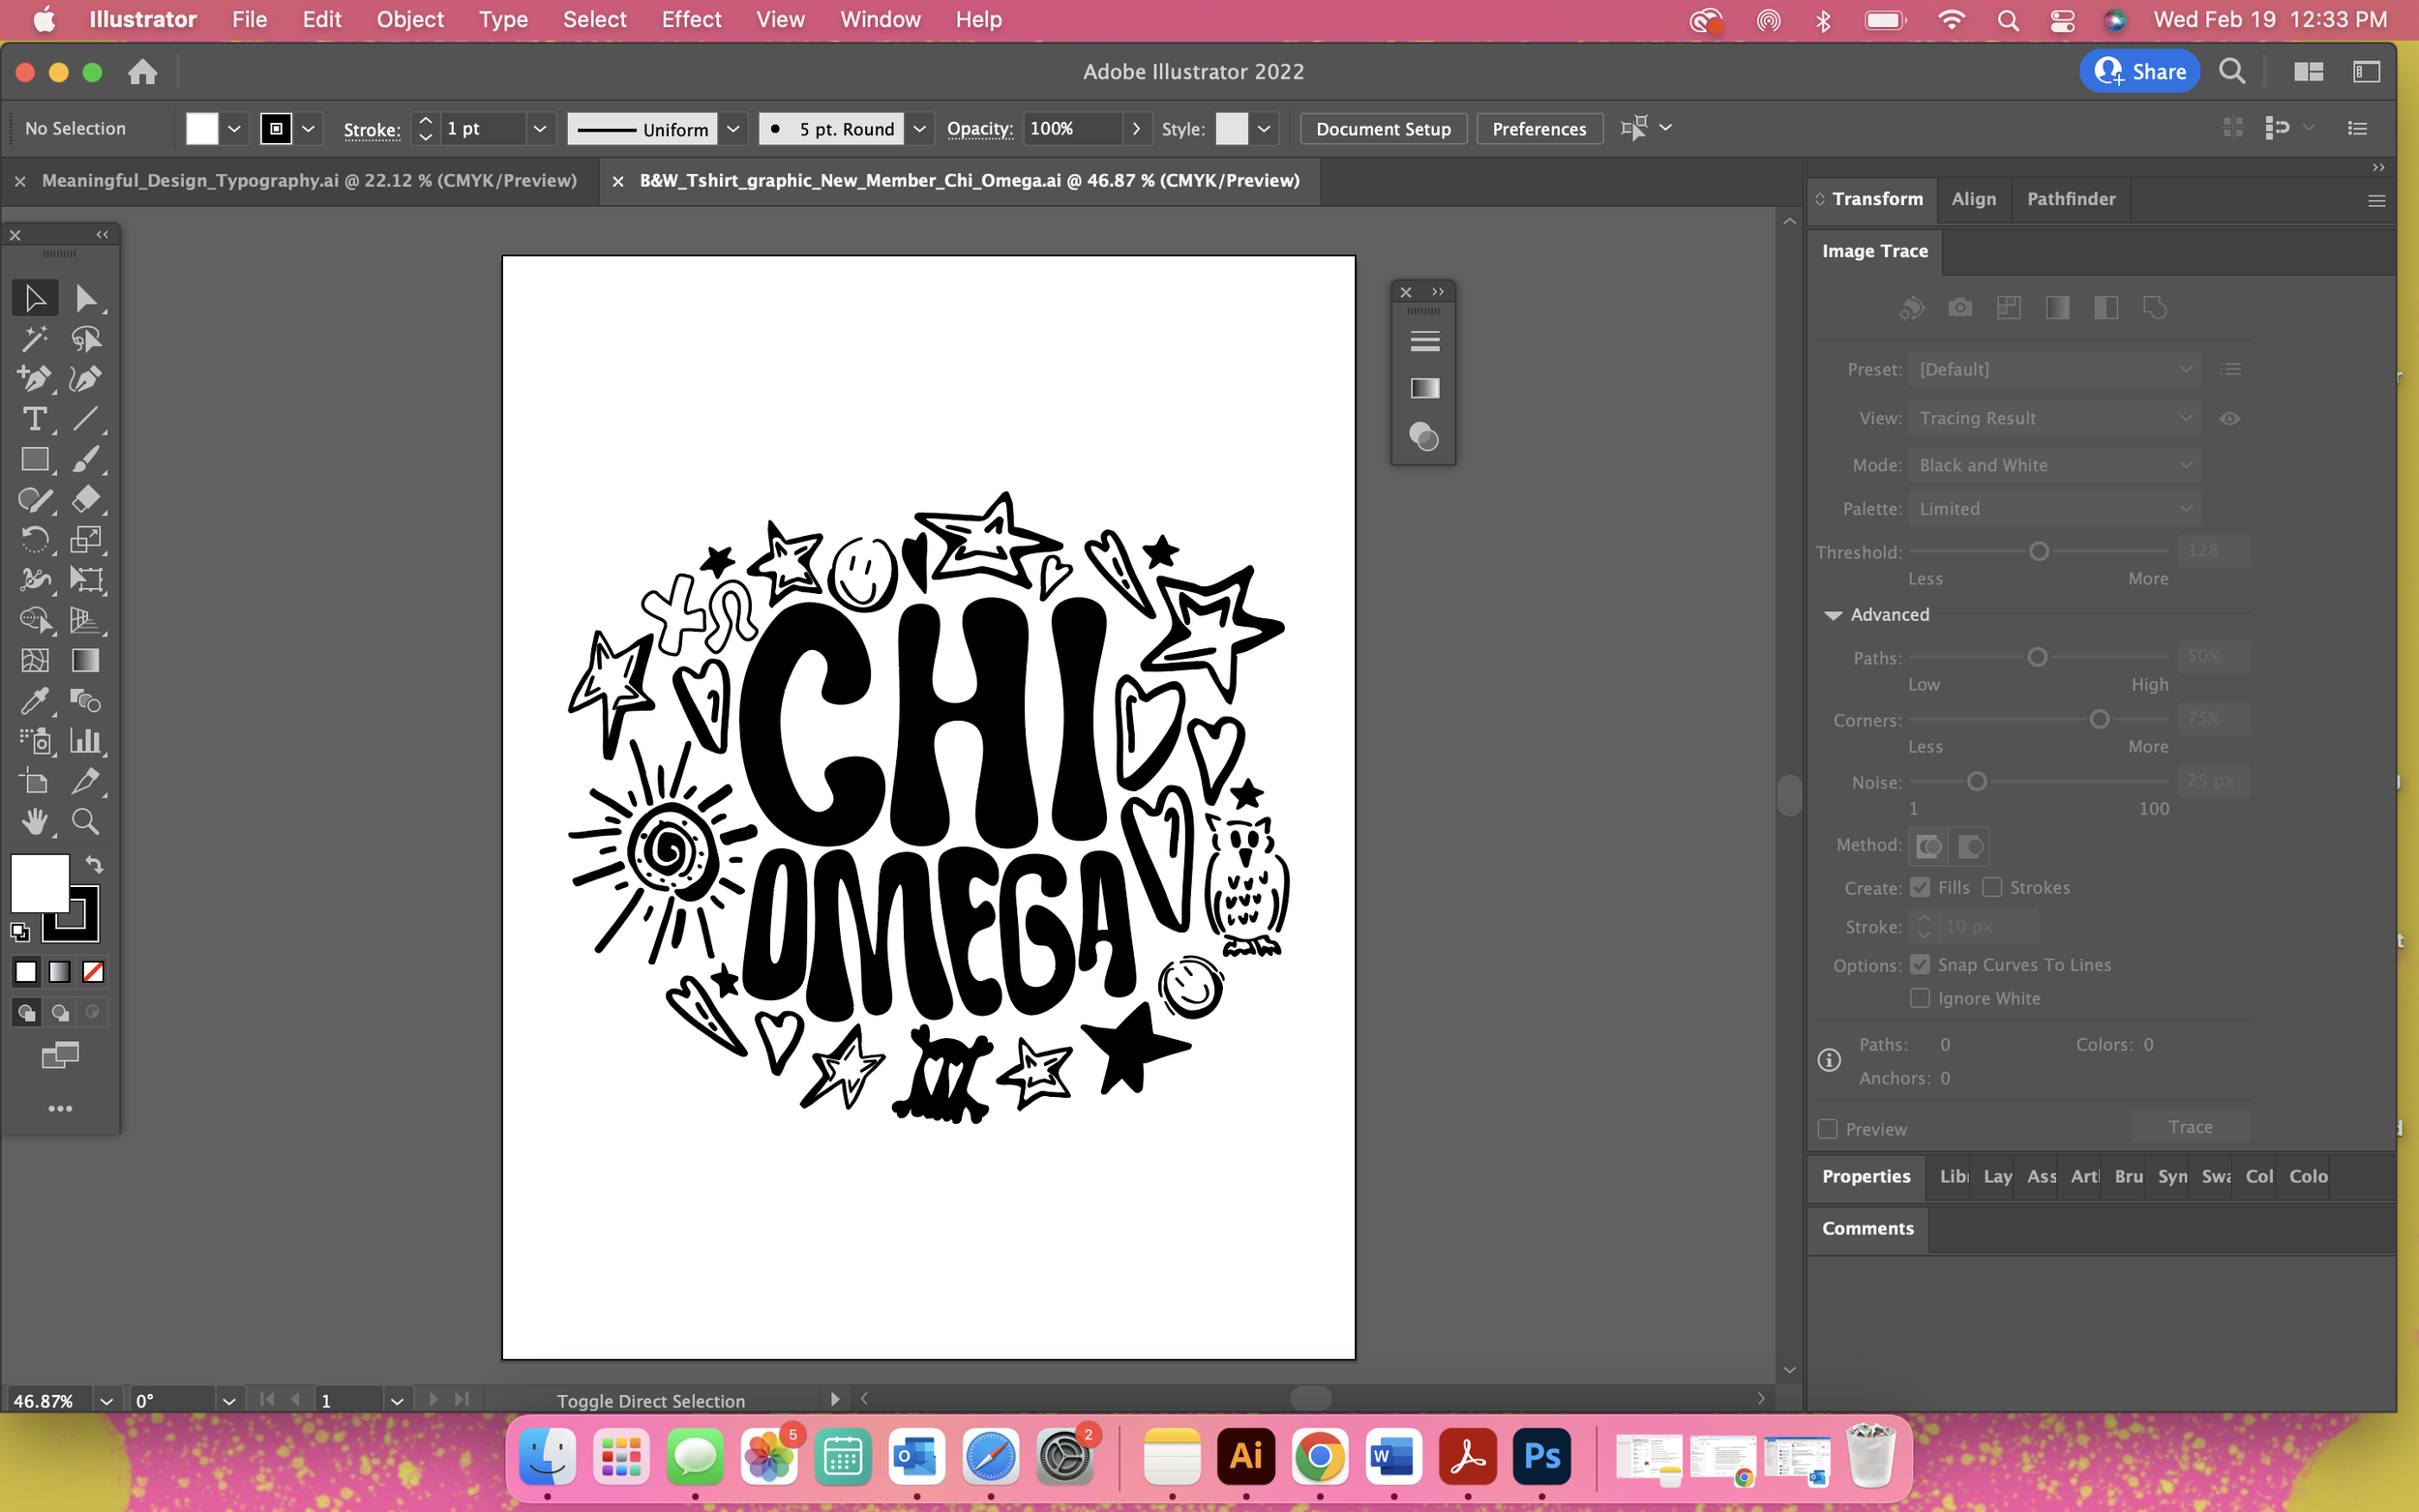
Task: Select the Magic Wand tool
Action: [x=34, y=339]
